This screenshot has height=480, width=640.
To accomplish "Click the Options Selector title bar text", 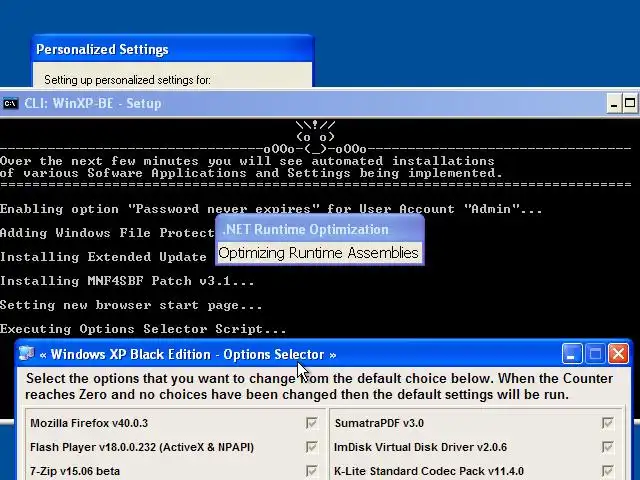I will [x=188, y=354].
